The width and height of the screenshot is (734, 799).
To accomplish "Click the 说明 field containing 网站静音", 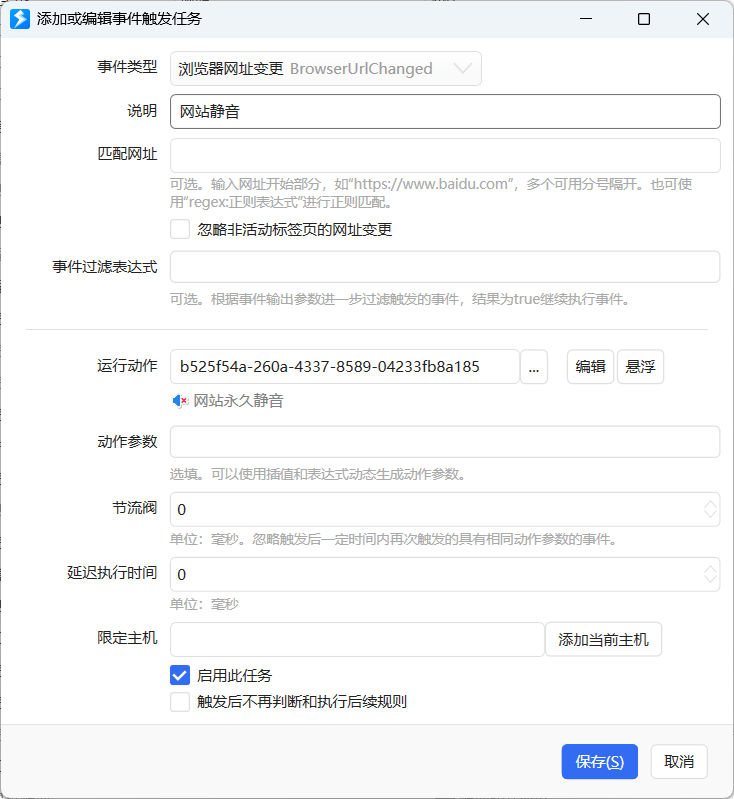I will pyautogui.click(x=445, y=112).
